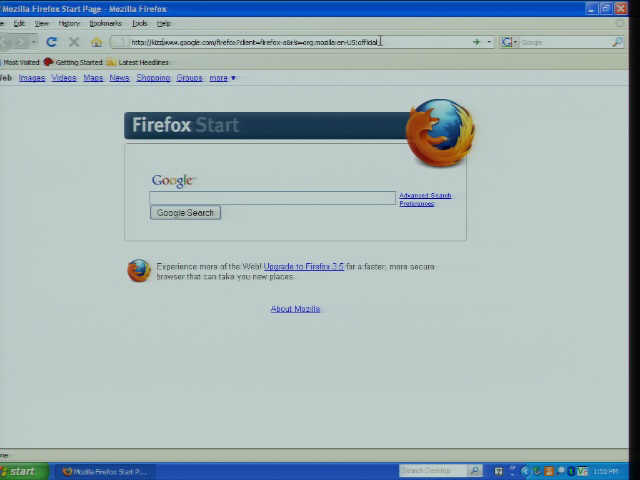Click the taskbar clock
Viewport: 640px width, 480px height.
point(605,472)
